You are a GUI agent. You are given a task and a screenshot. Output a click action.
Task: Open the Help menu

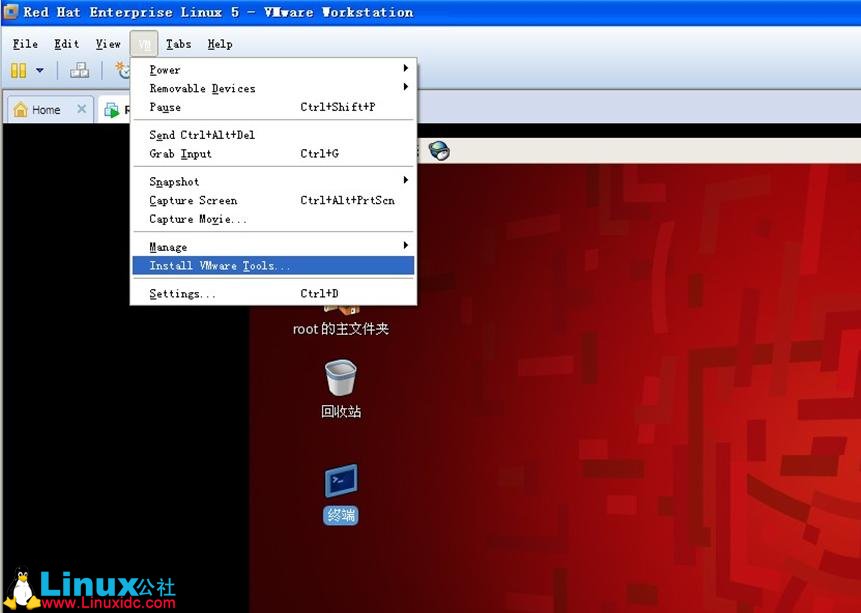coord(220,44)
